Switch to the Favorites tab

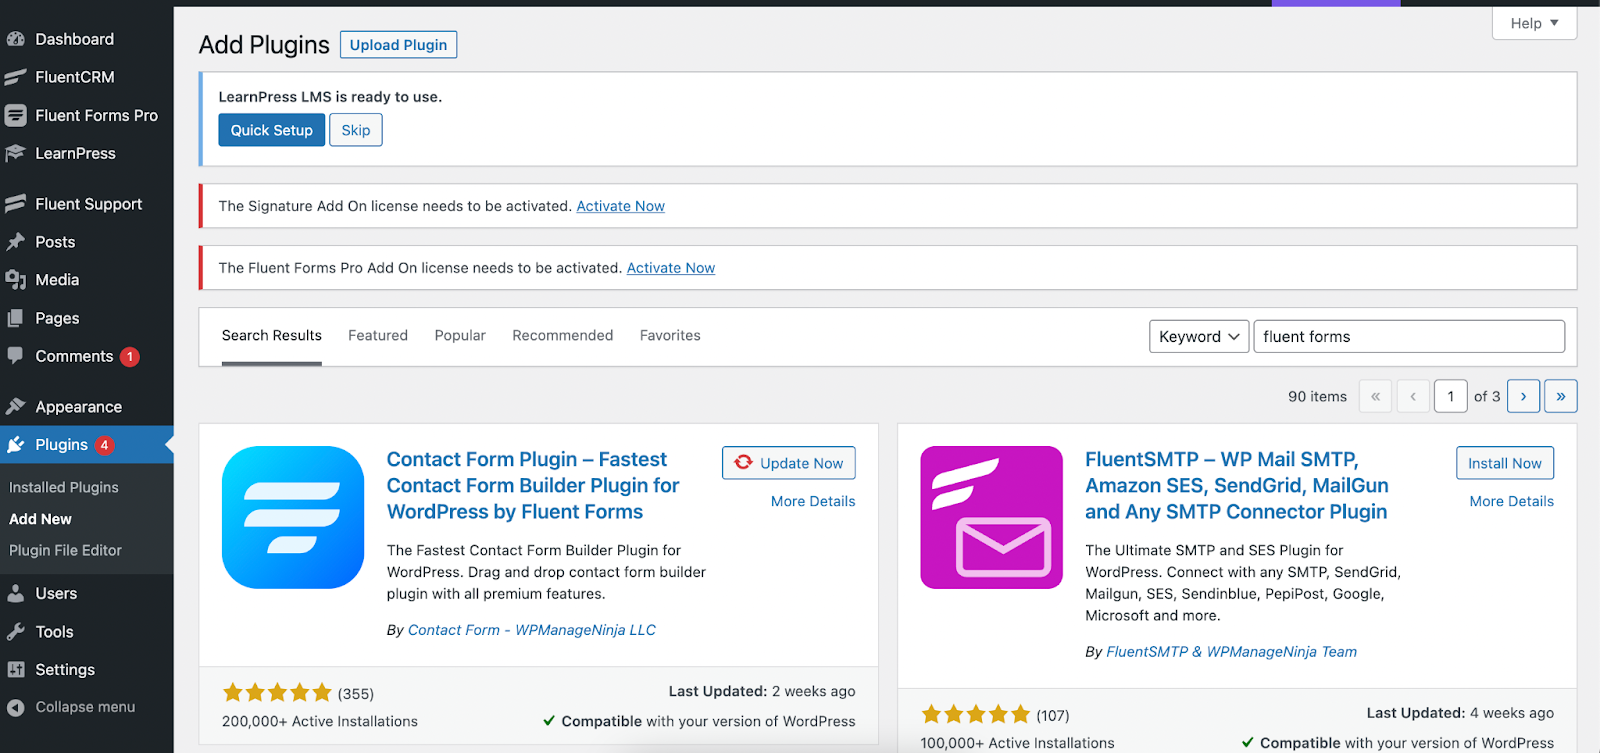[670, 336]
